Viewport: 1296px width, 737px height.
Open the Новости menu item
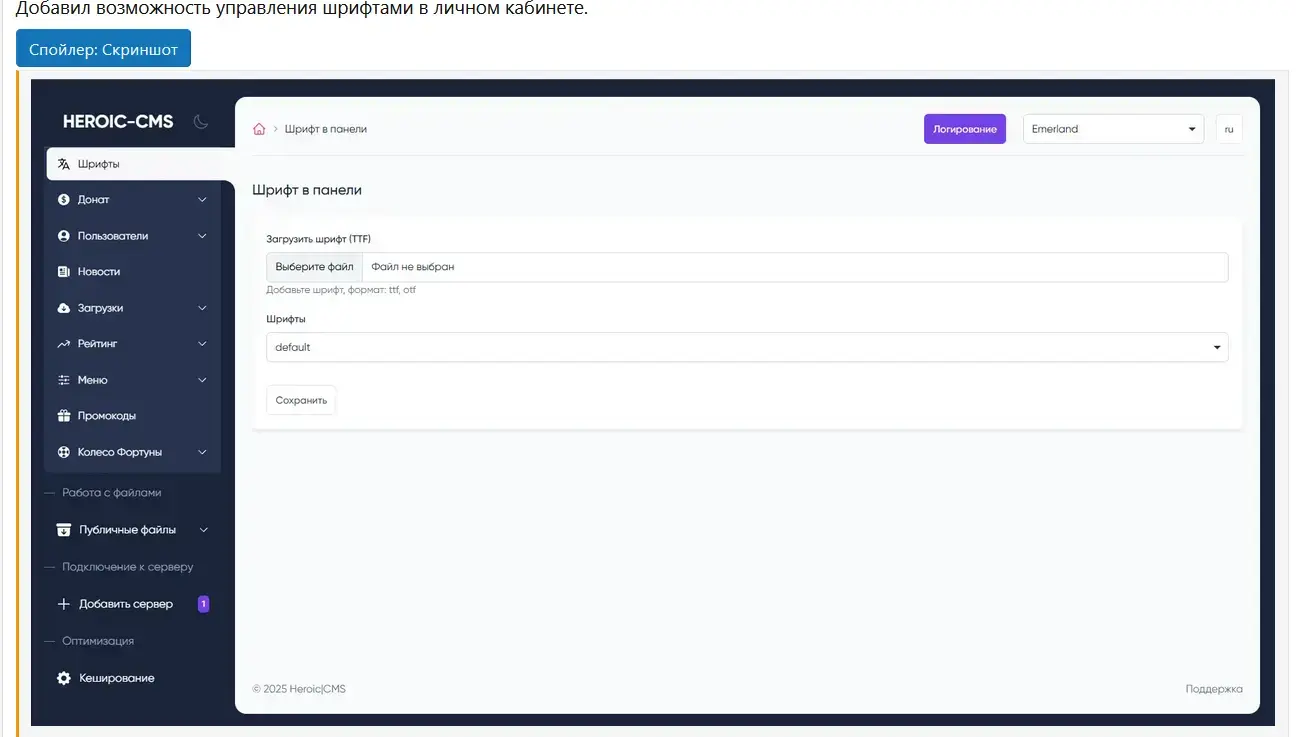coord(132,272)
